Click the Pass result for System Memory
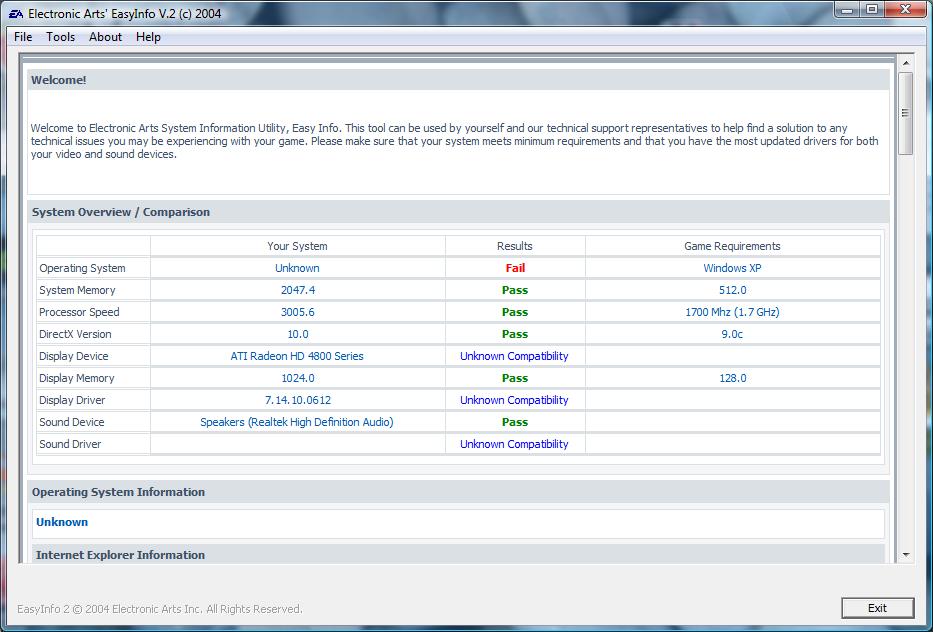 pos(515,290)
